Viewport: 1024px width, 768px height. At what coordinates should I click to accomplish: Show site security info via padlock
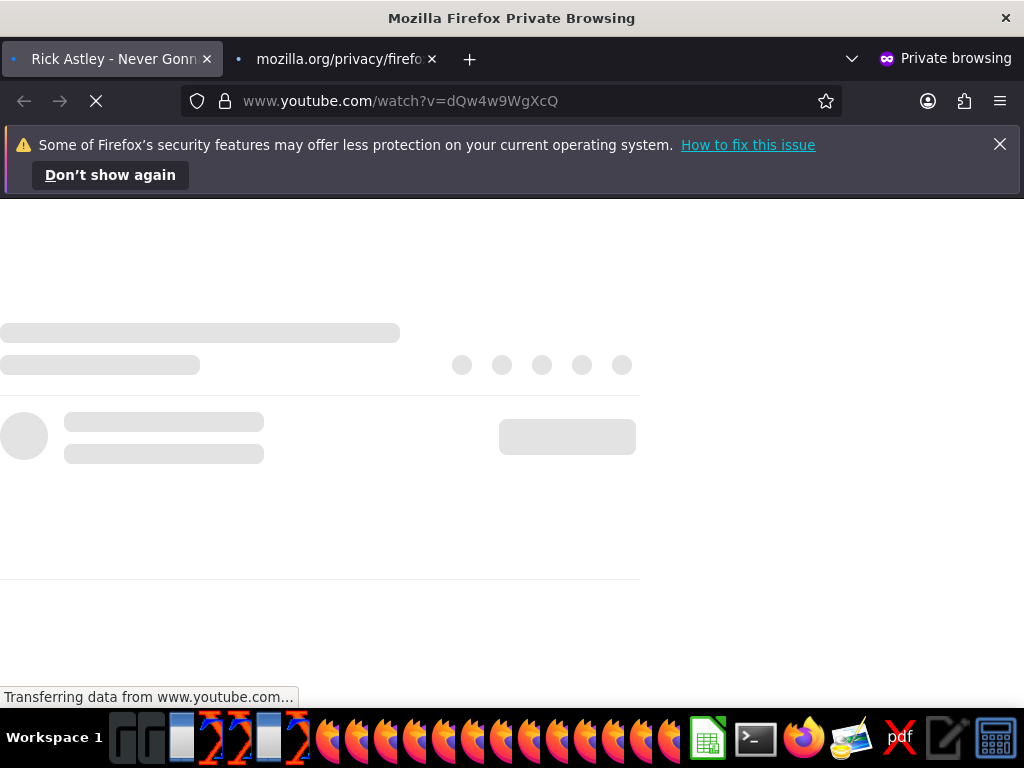[x=225, y=101]
